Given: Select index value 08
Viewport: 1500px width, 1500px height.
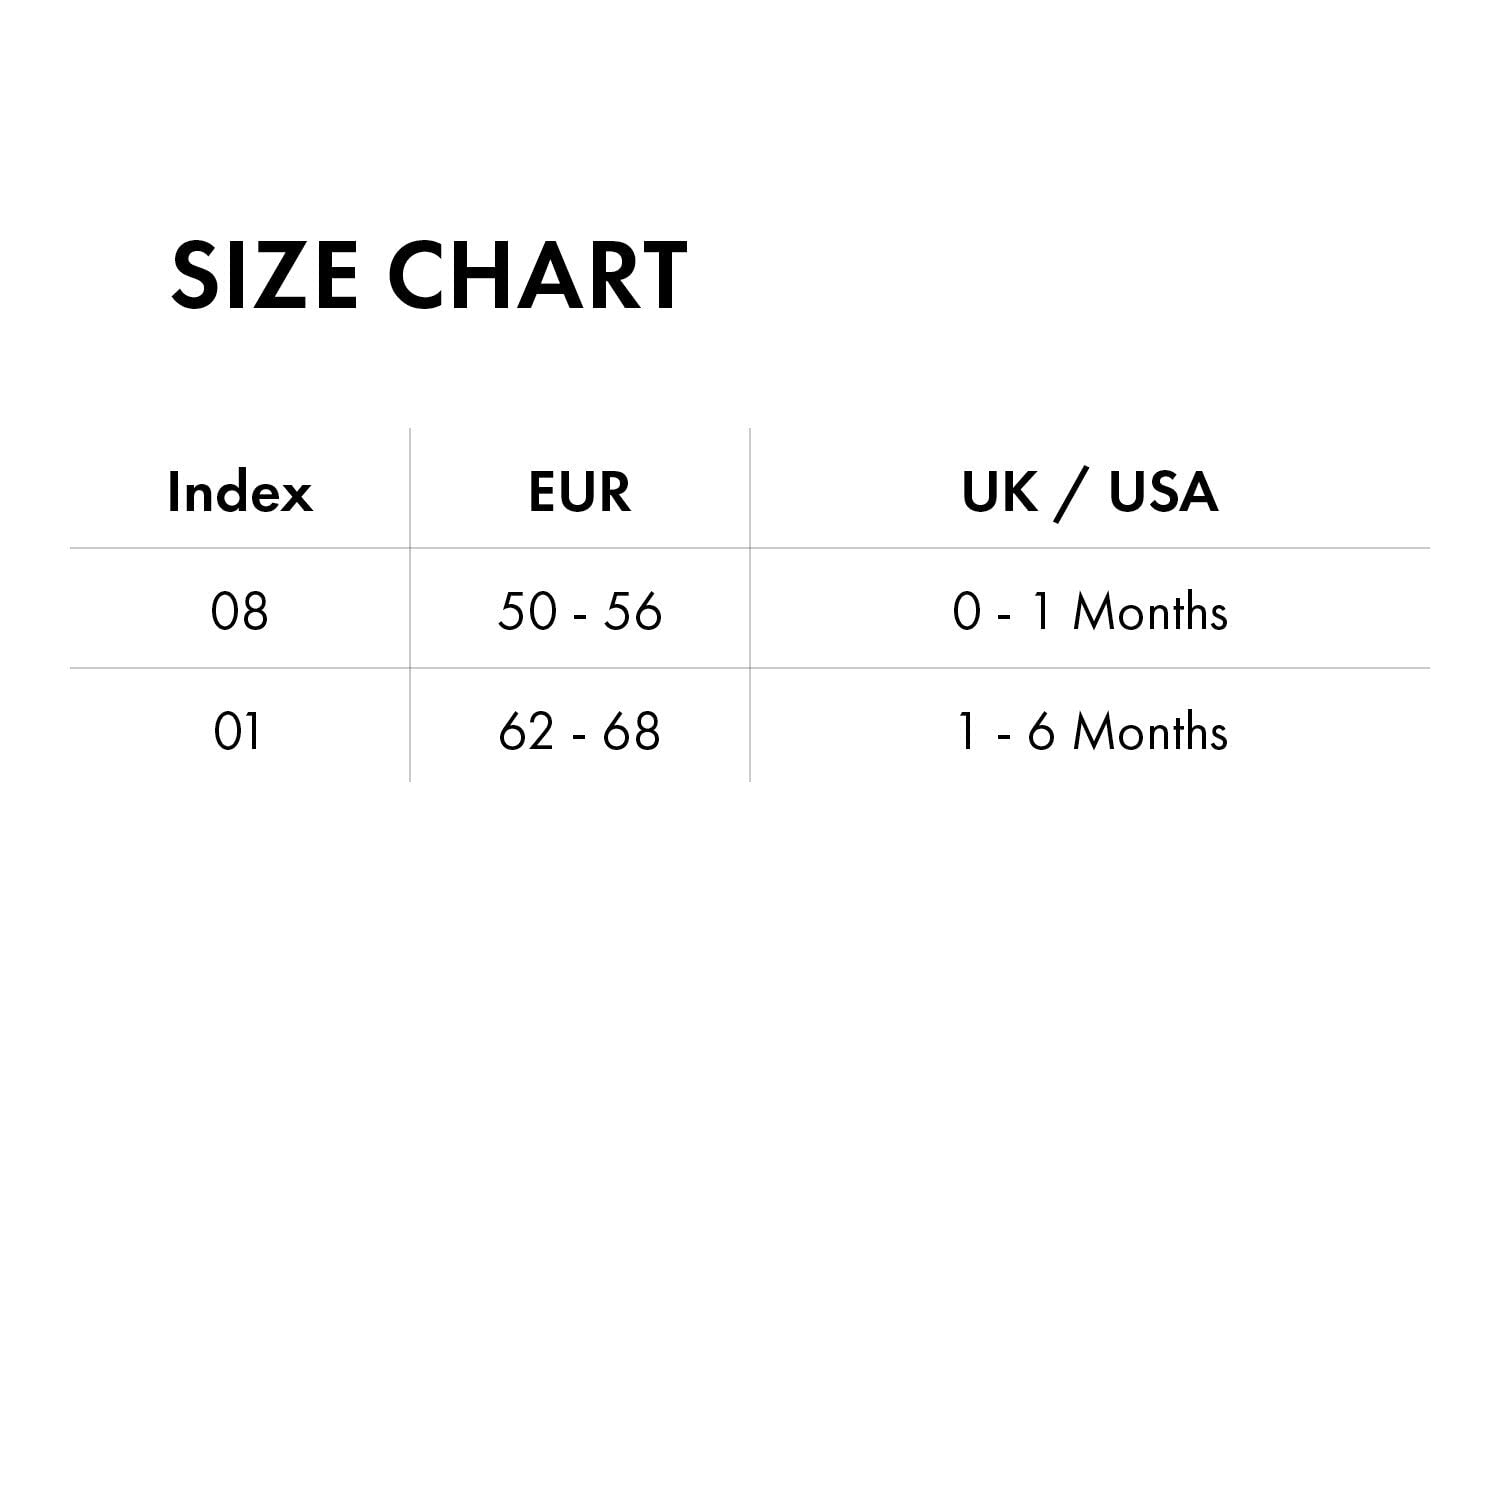Looking at the screenshot, I should 240,611.
